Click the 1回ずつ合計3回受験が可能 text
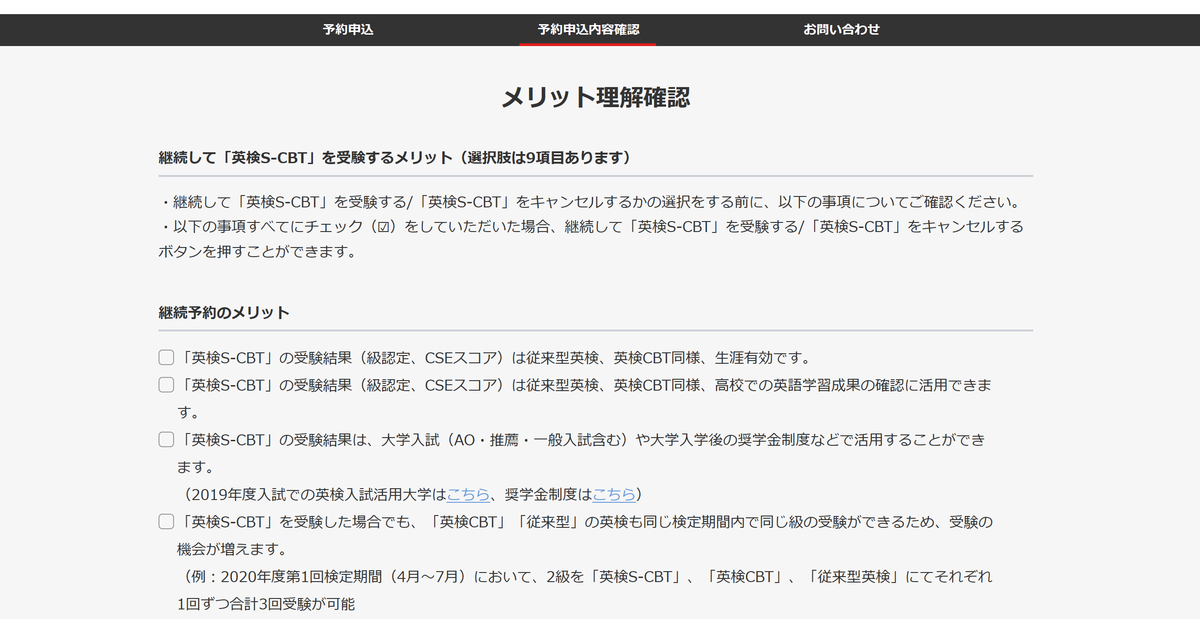1200x619 pixels. [266, 604]
